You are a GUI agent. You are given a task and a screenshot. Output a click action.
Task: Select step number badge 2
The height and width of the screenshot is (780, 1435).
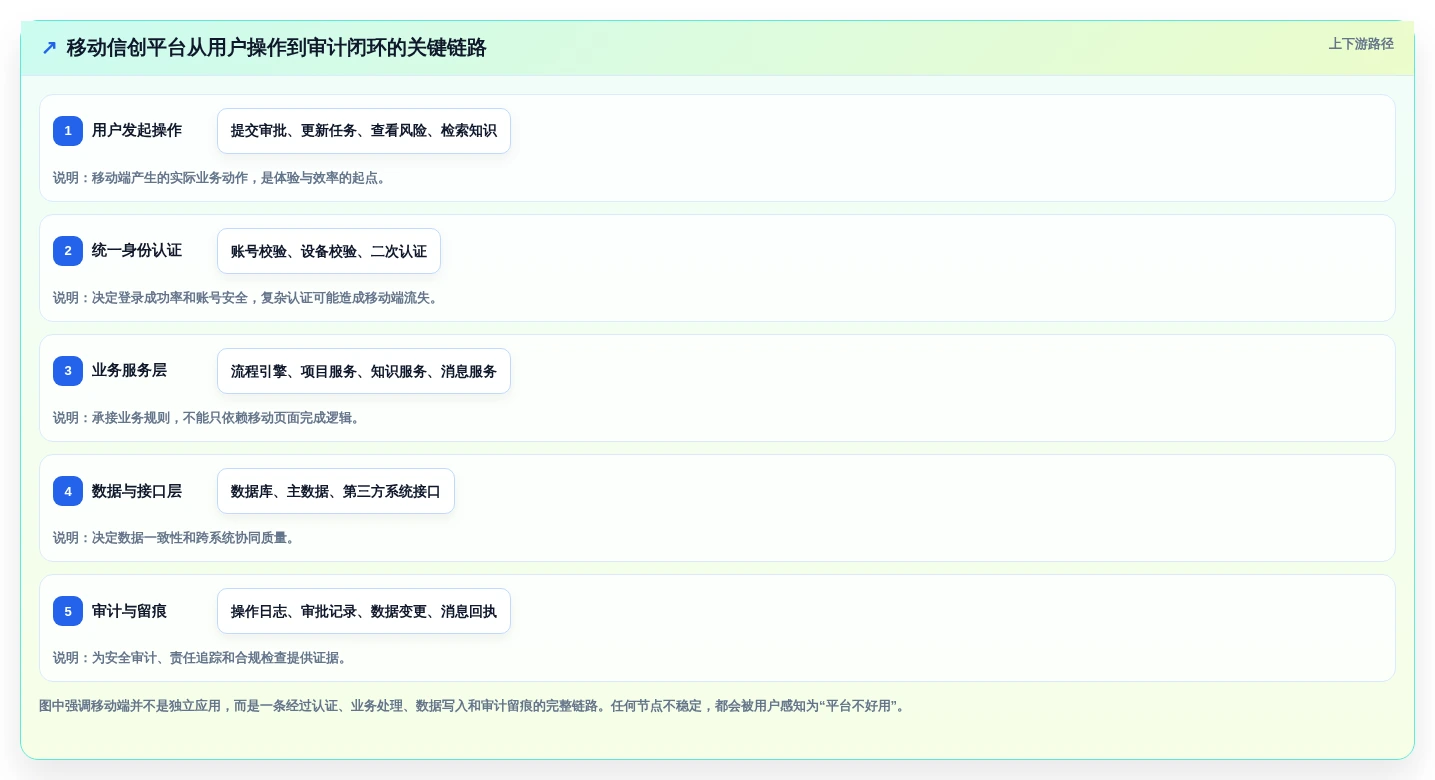pyautogui.click(x=68, y=251)
